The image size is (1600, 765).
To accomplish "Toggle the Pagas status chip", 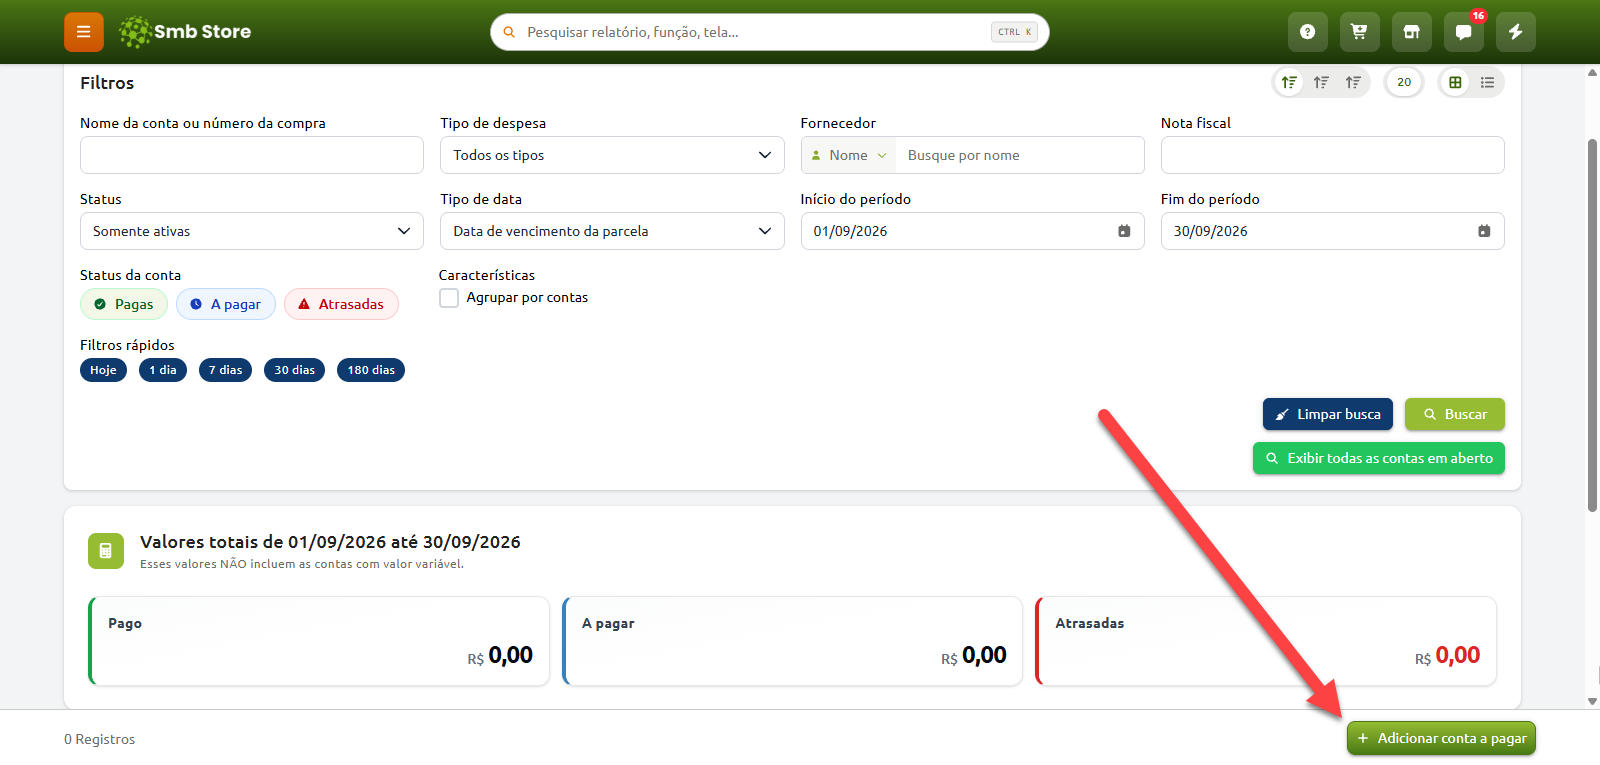I will (124, 304).
